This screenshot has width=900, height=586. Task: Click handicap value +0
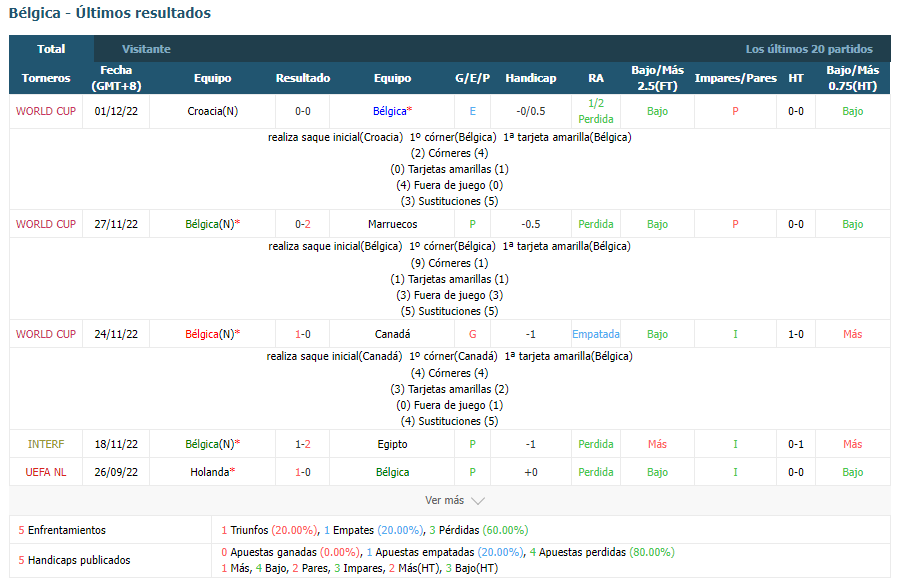(531, 472)
